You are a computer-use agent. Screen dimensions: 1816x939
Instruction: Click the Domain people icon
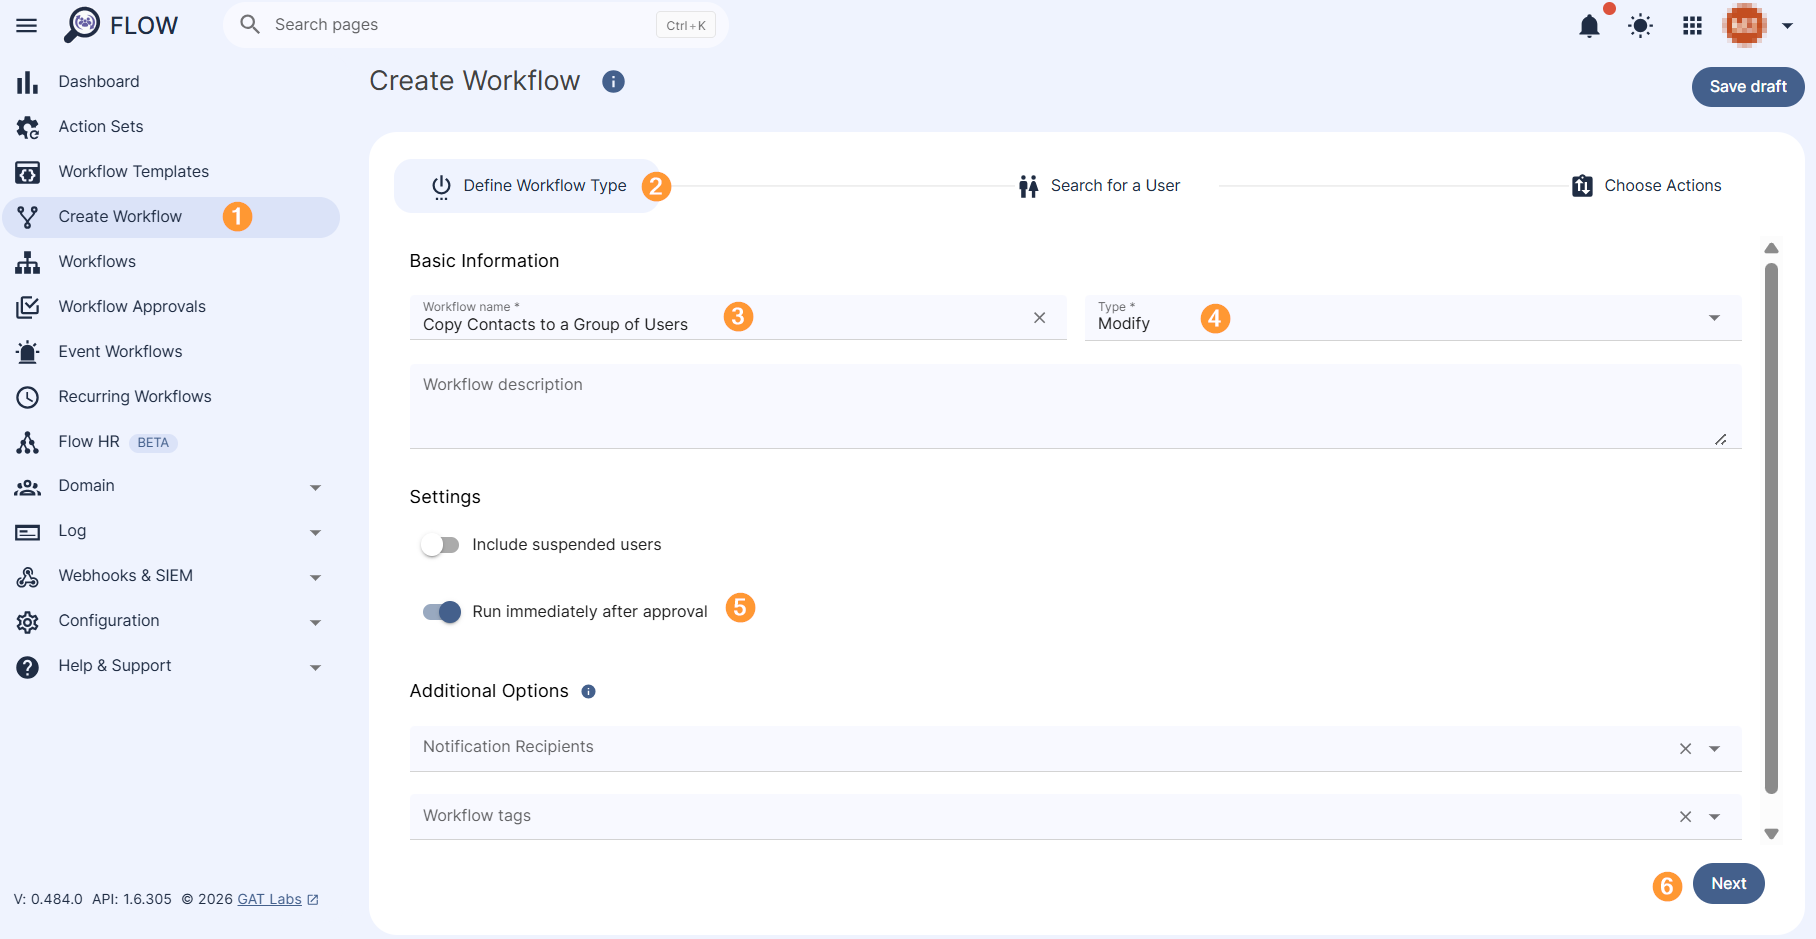pyautogui.click(x=28, y=487)
